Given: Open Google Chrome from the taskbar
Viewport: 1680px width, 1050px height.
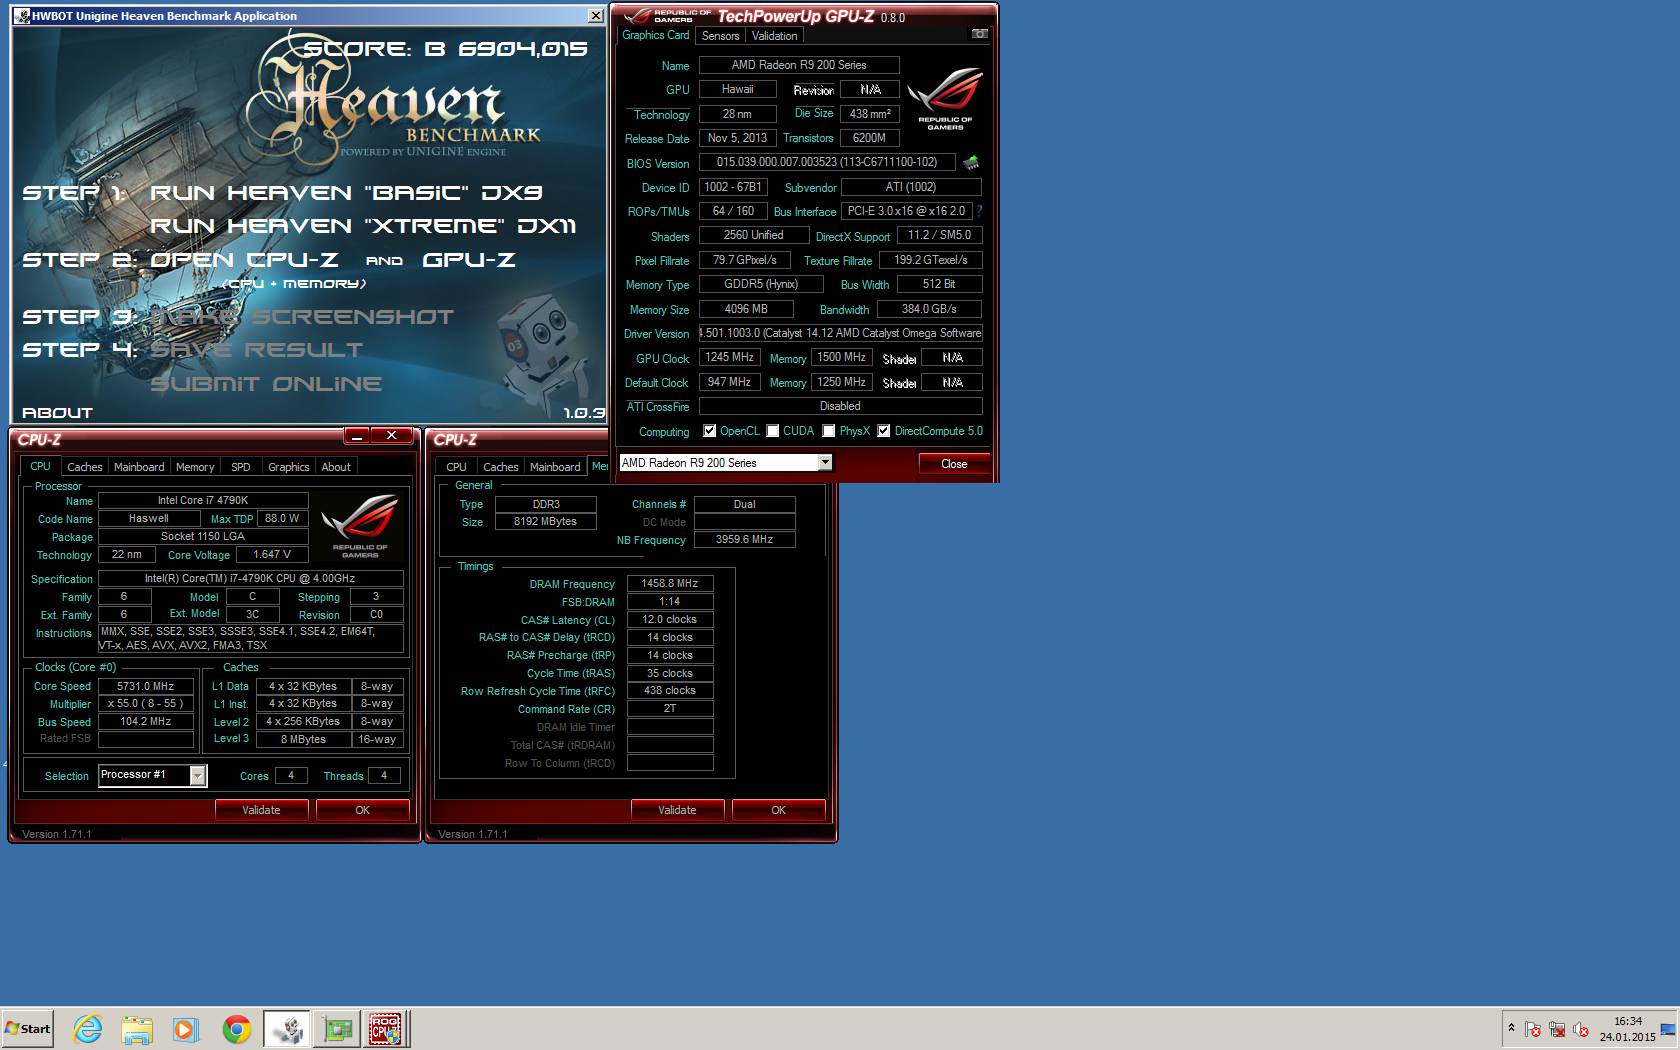Looking at the screenshot, I should tap(237, 1029).
